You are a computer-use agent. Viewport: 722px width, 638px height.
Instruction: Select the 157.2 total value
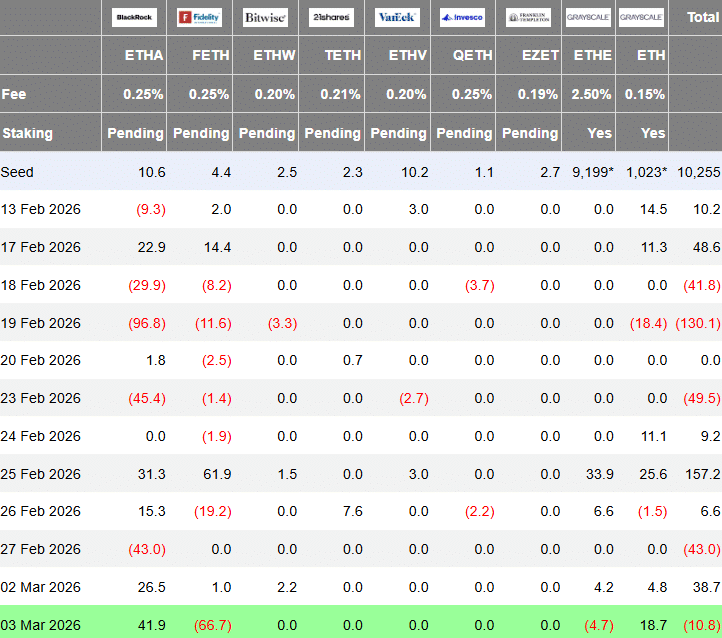pos(700,473)
